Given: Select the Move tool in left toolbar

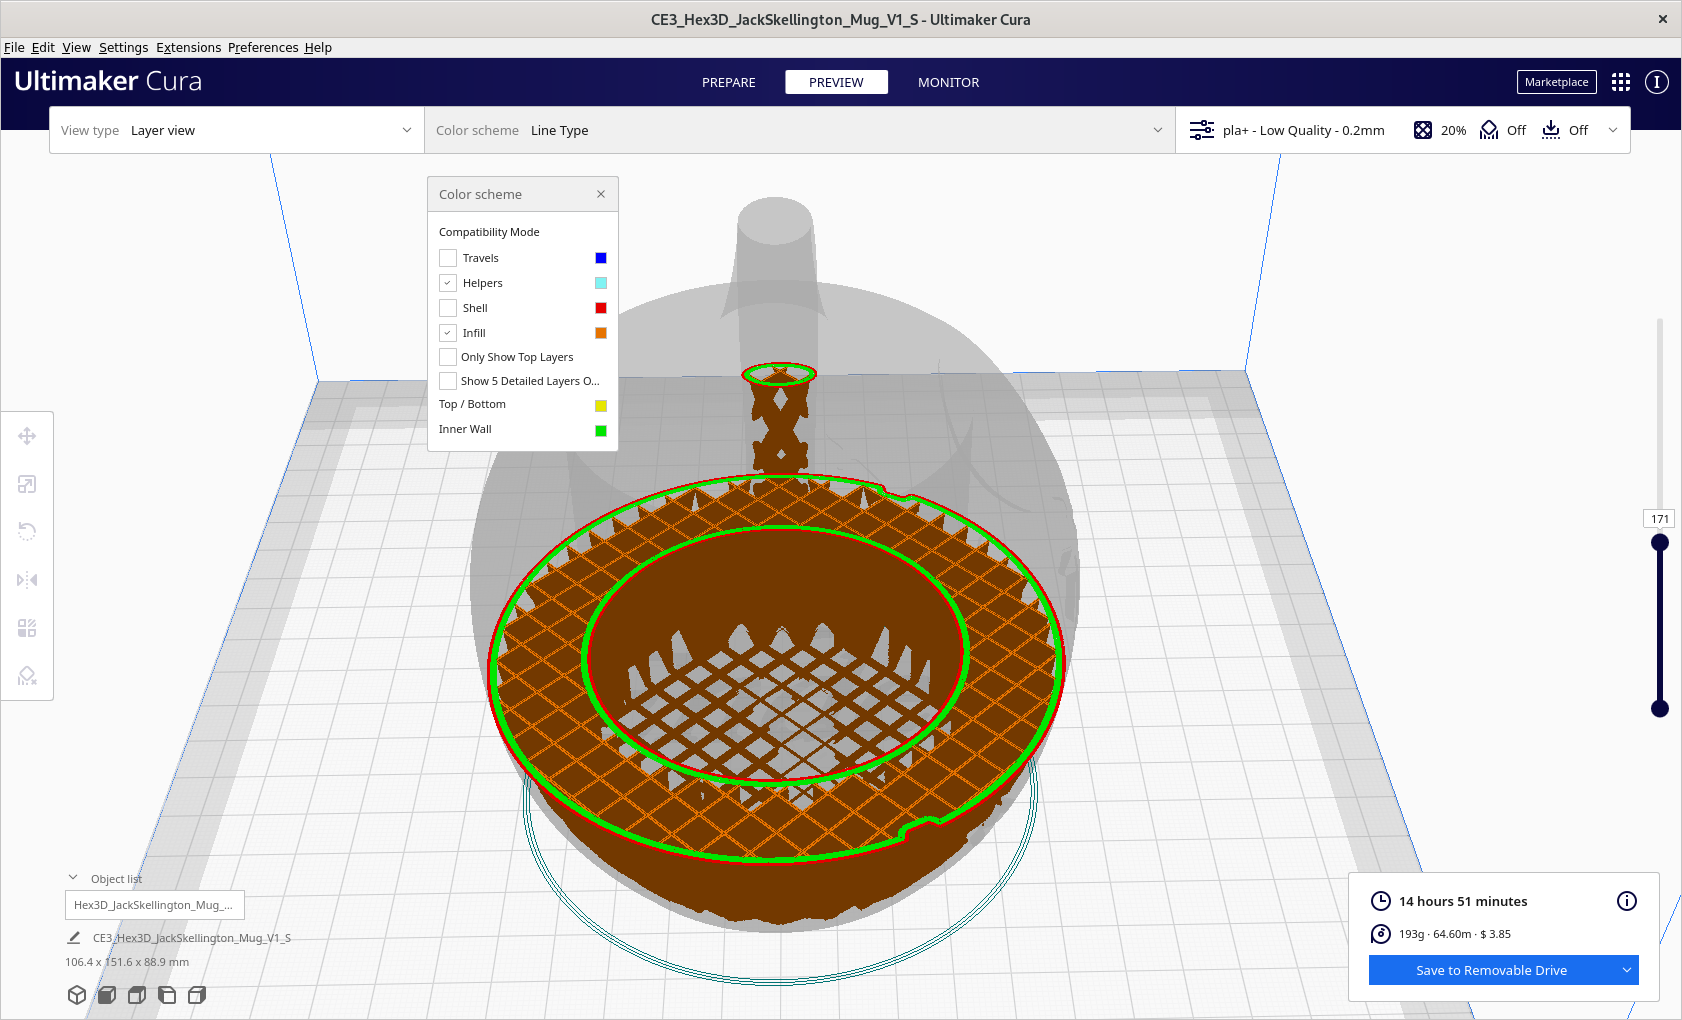Looking at the screenshot, I should [27, 436].
